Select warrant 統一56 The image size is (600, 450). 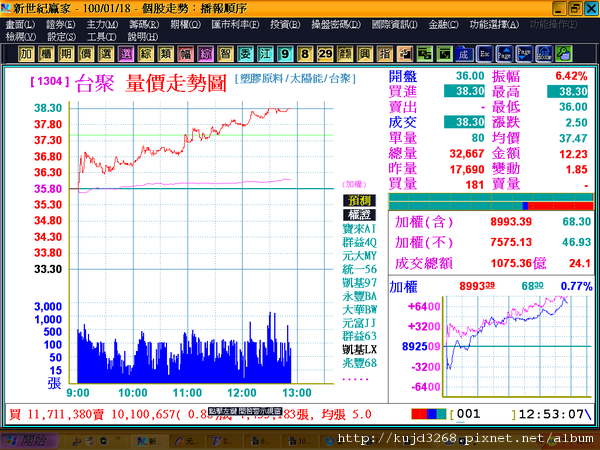tap(359, 269)
